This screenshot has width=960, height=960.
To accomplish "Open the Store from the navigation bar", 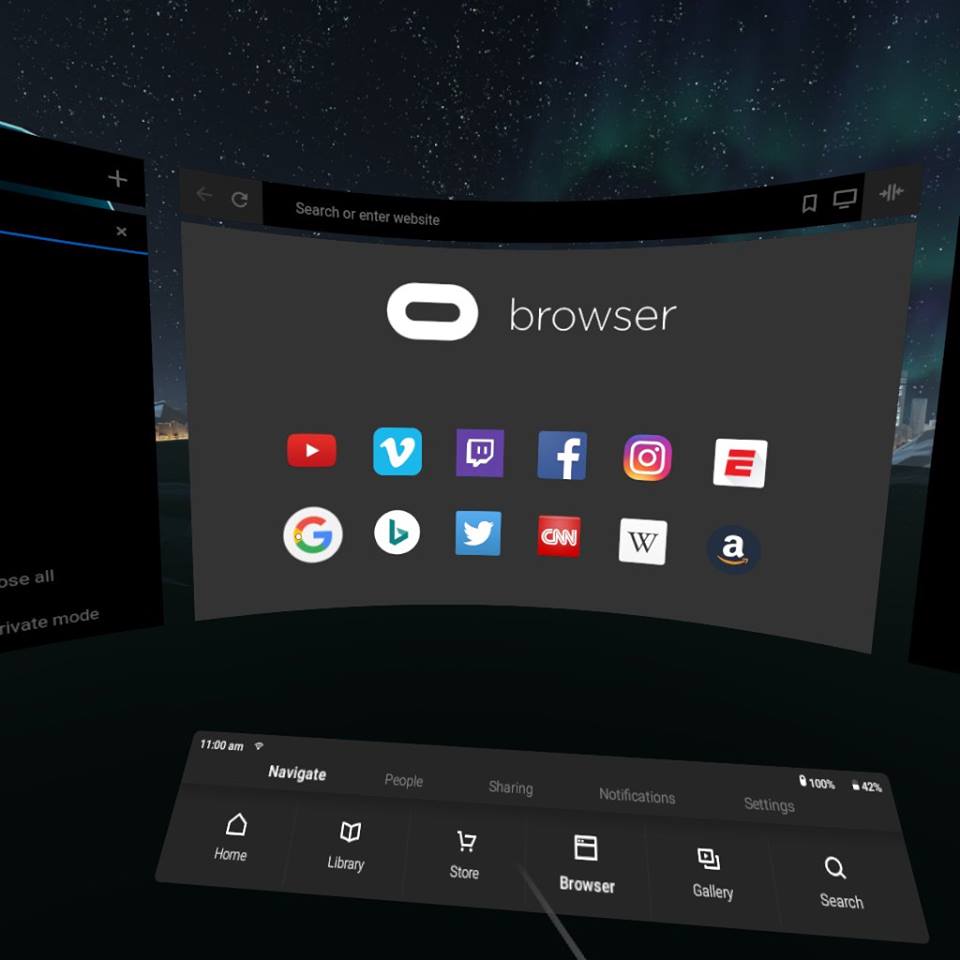I will tap(464, 855).
